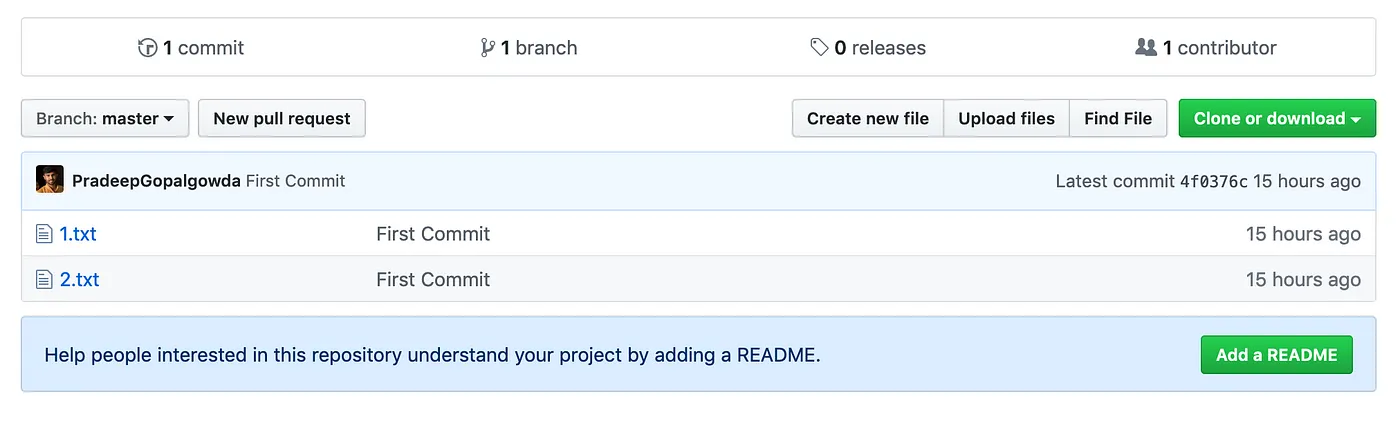Click PradeepGopalgowda's avatar image
This screenshot has width=1400, height=441.
click(x=50, y=180)
